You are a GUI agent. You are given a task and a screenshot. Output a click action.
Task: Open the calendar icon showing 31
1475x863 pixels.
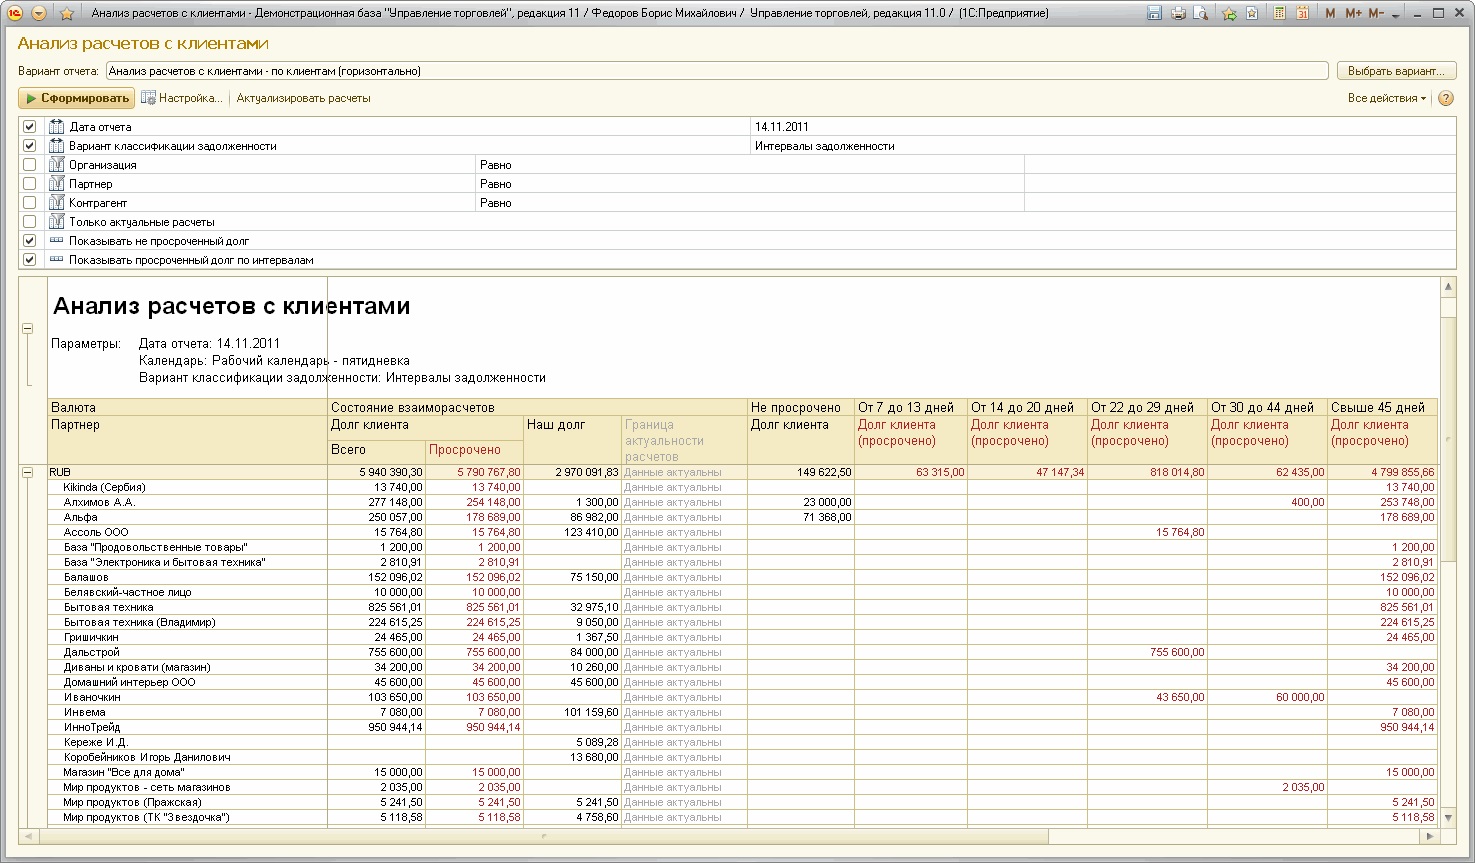(1302, 13)
